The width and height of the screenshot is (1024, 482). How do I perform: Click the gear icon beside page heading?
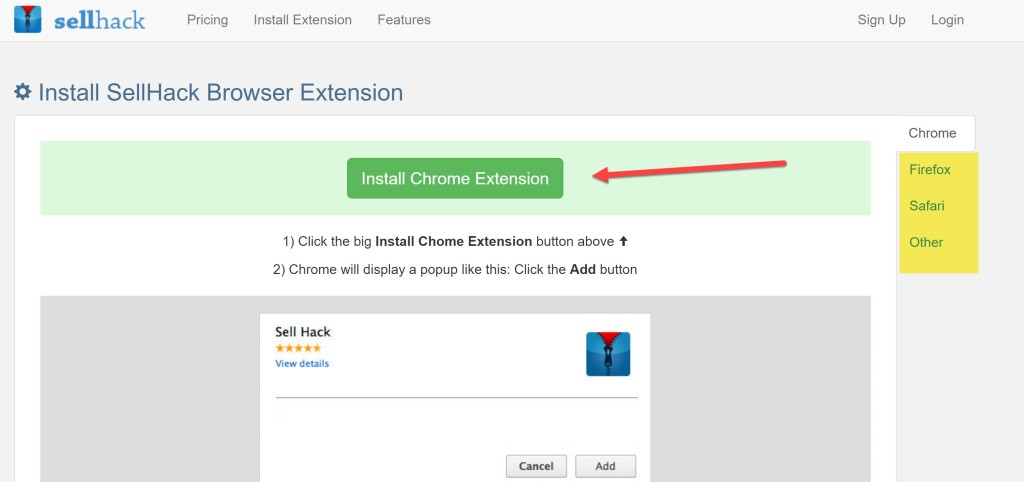point(23,92)
